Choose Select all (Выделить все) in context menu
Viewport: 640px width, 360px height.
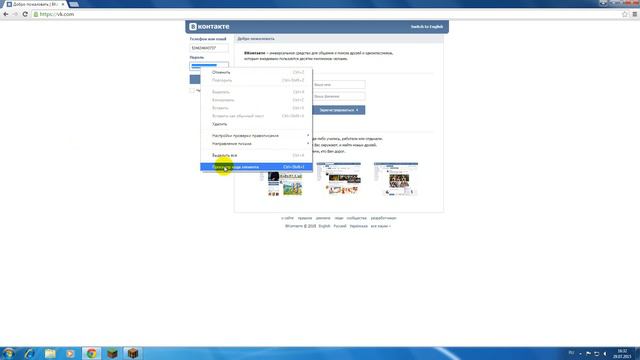pyautogui.click(x=256, y=156)
